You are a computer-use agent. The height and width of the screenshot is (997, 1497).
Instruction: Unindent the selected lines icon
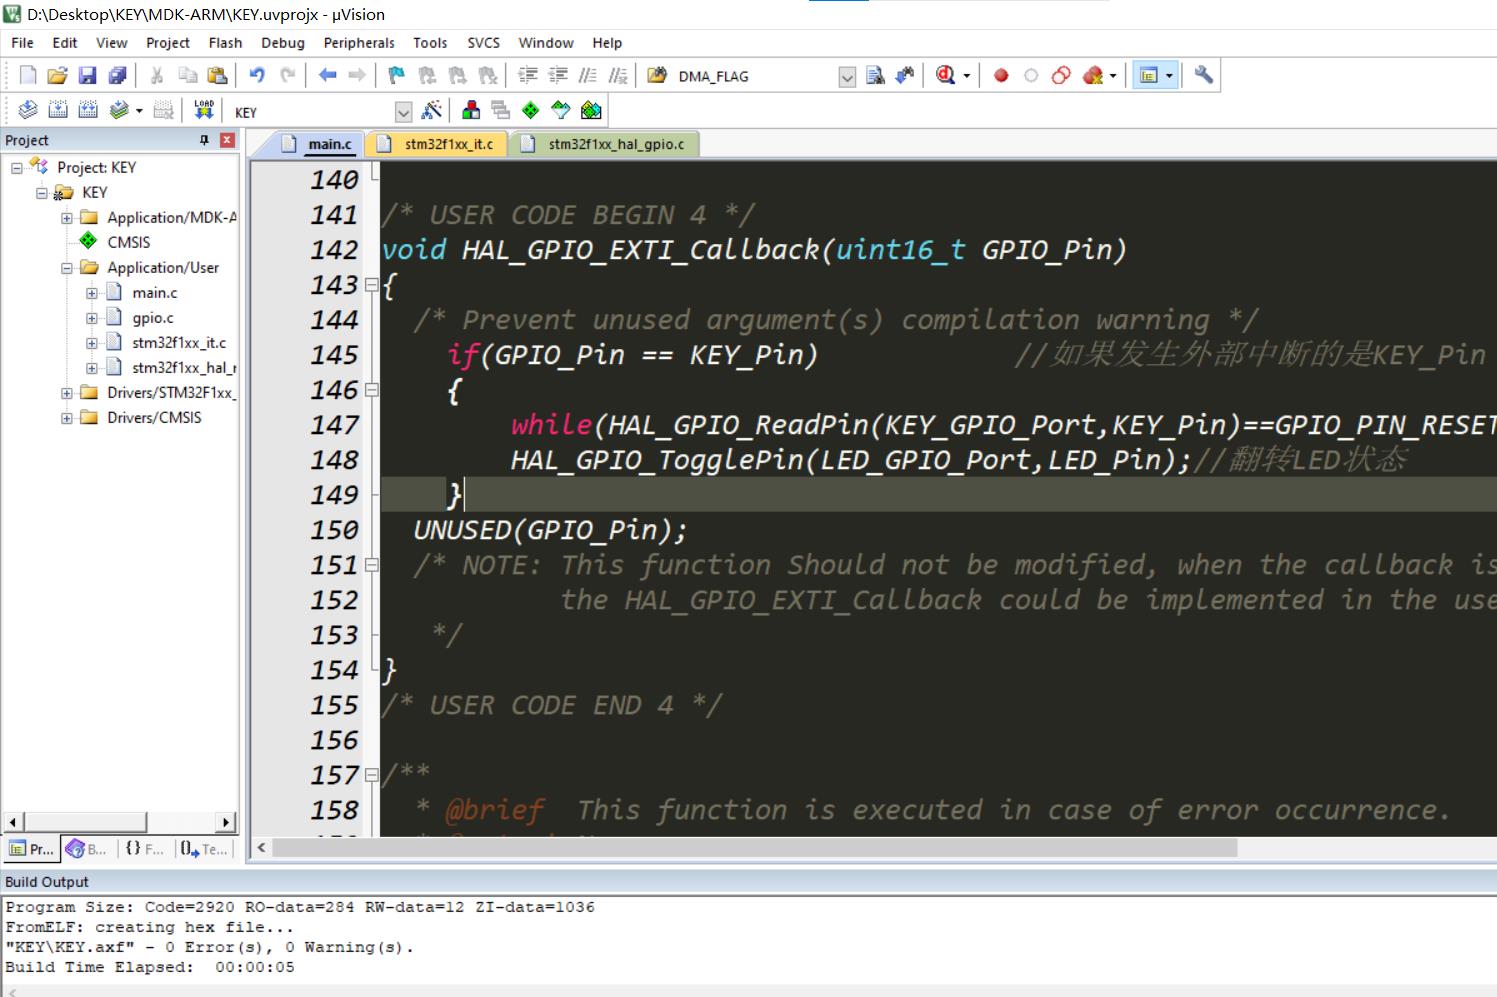click(x=558, y=76)
